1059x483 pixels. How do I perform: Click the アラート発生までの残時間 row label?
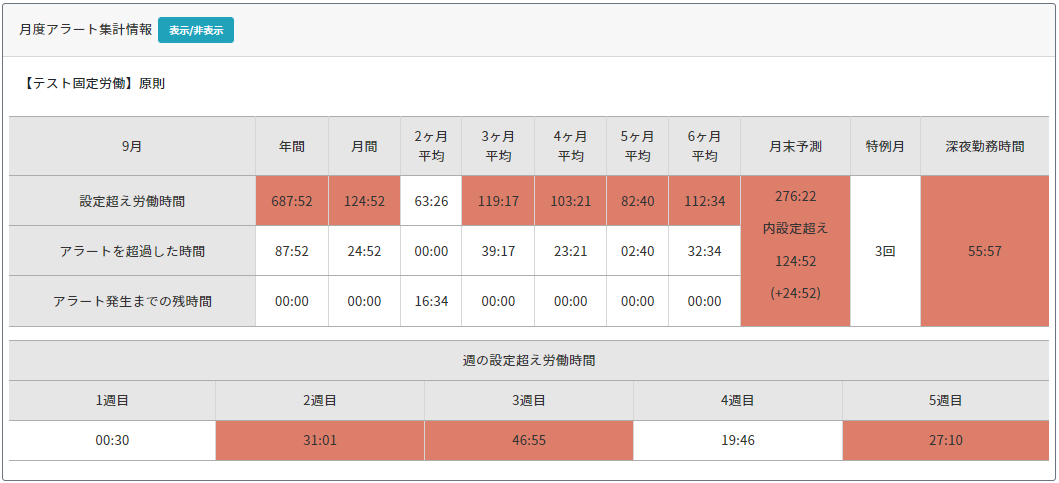point(132,301)
